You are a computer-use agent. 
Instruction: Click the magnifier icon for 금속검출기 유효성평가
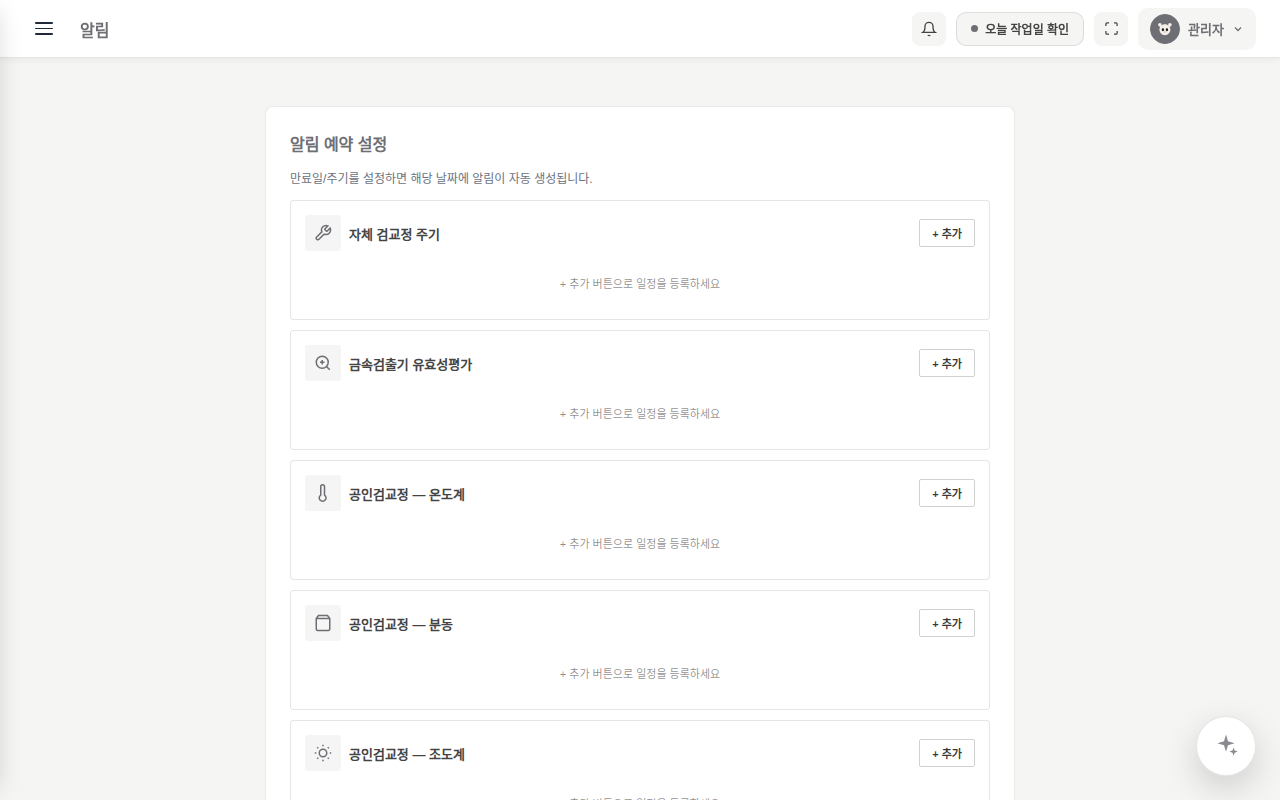tap(323, 363)
